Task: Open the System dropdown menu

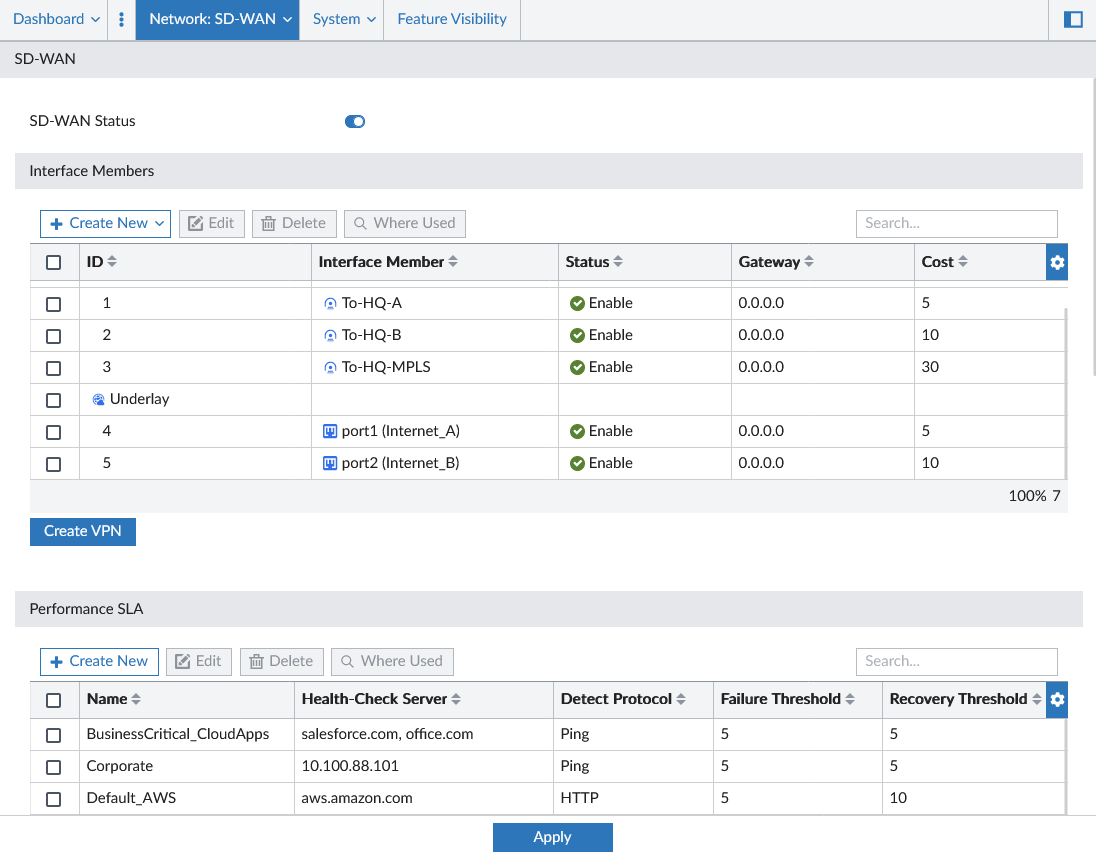Action: point(341,19)
